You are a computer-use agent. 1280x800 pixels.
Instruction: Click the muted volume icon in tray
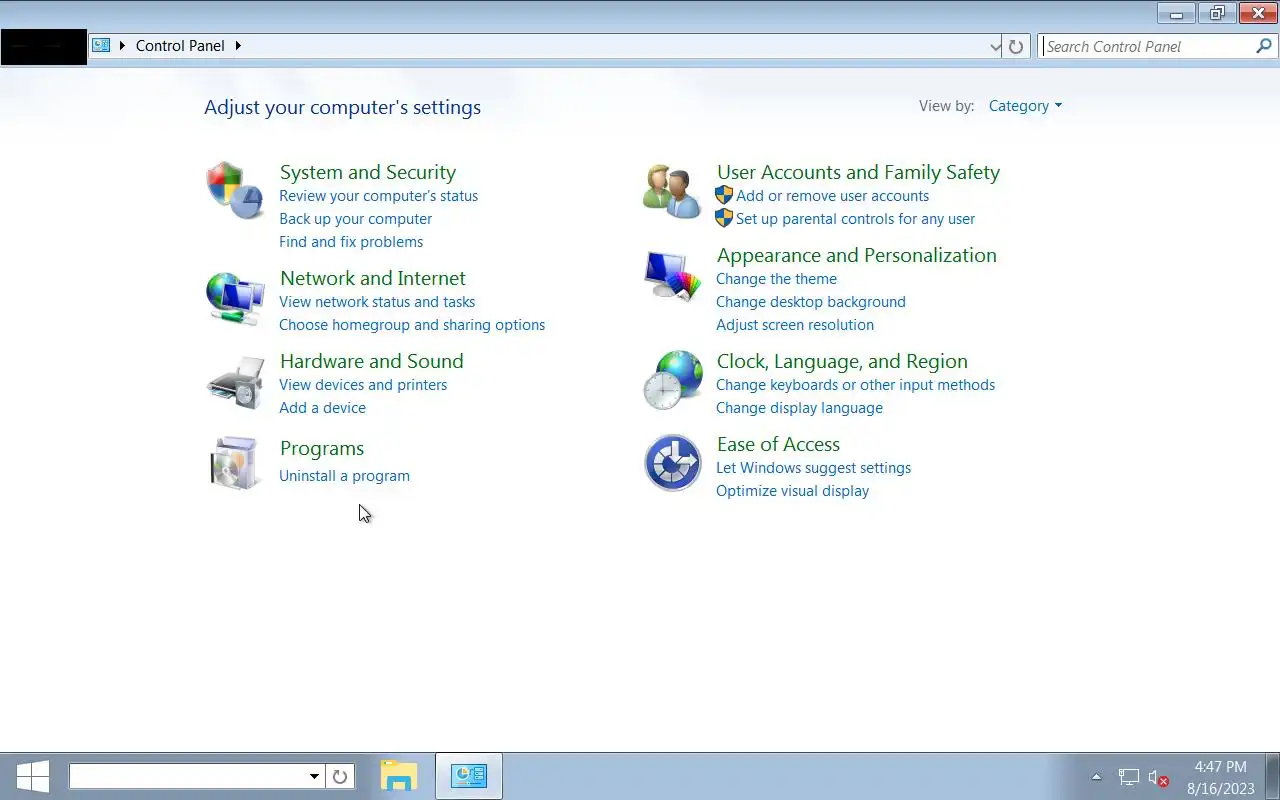click(x=1158, y=777)
